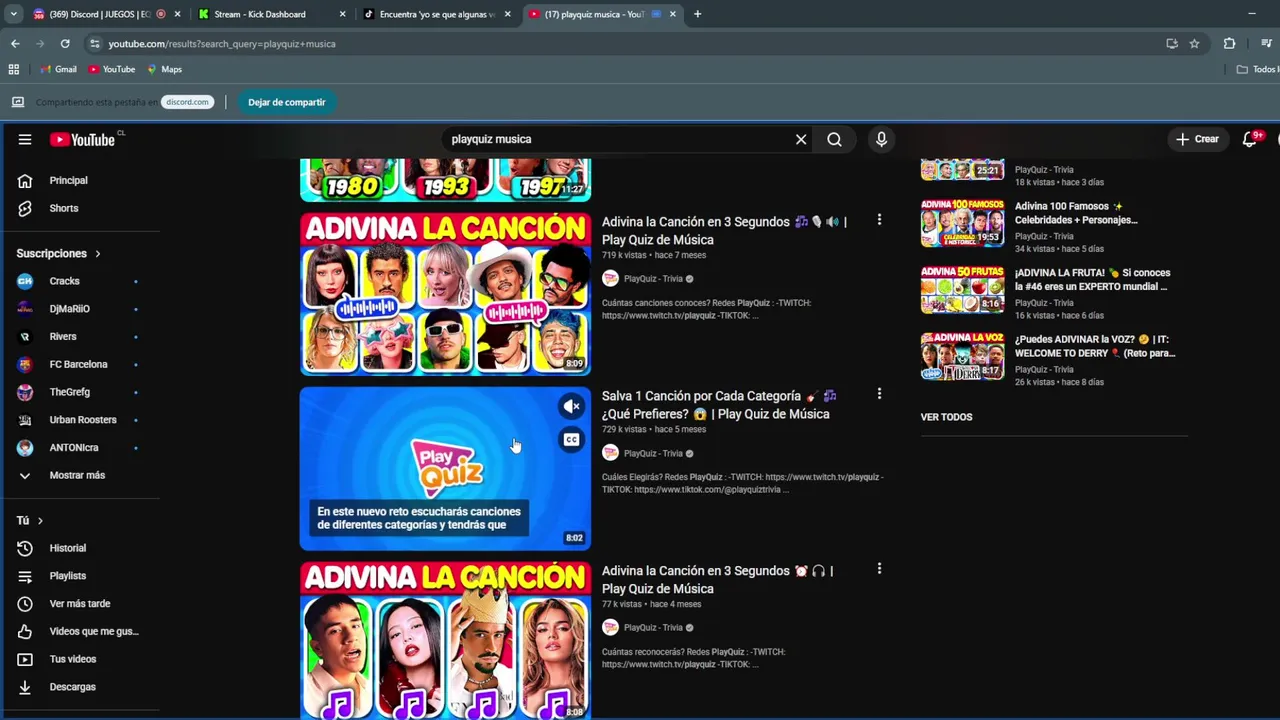Open options for Salva 1 Canción video

pyautogui.click(x=879, y=394)
